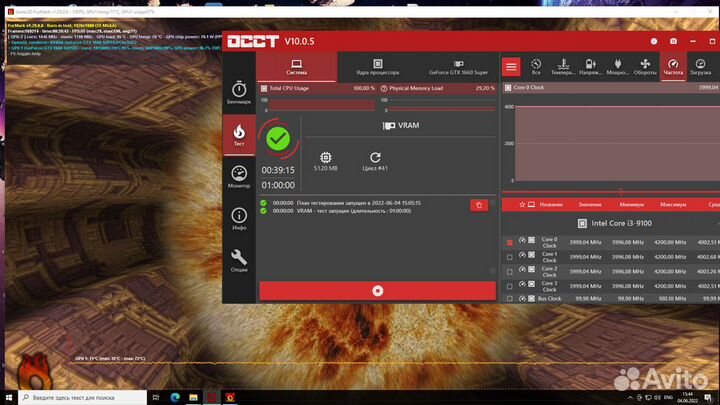The width and height of the screenshot is (720, 405).
Task: Click Core 2 Clock value 3999,04 MHz
Action: click(585, 271)
